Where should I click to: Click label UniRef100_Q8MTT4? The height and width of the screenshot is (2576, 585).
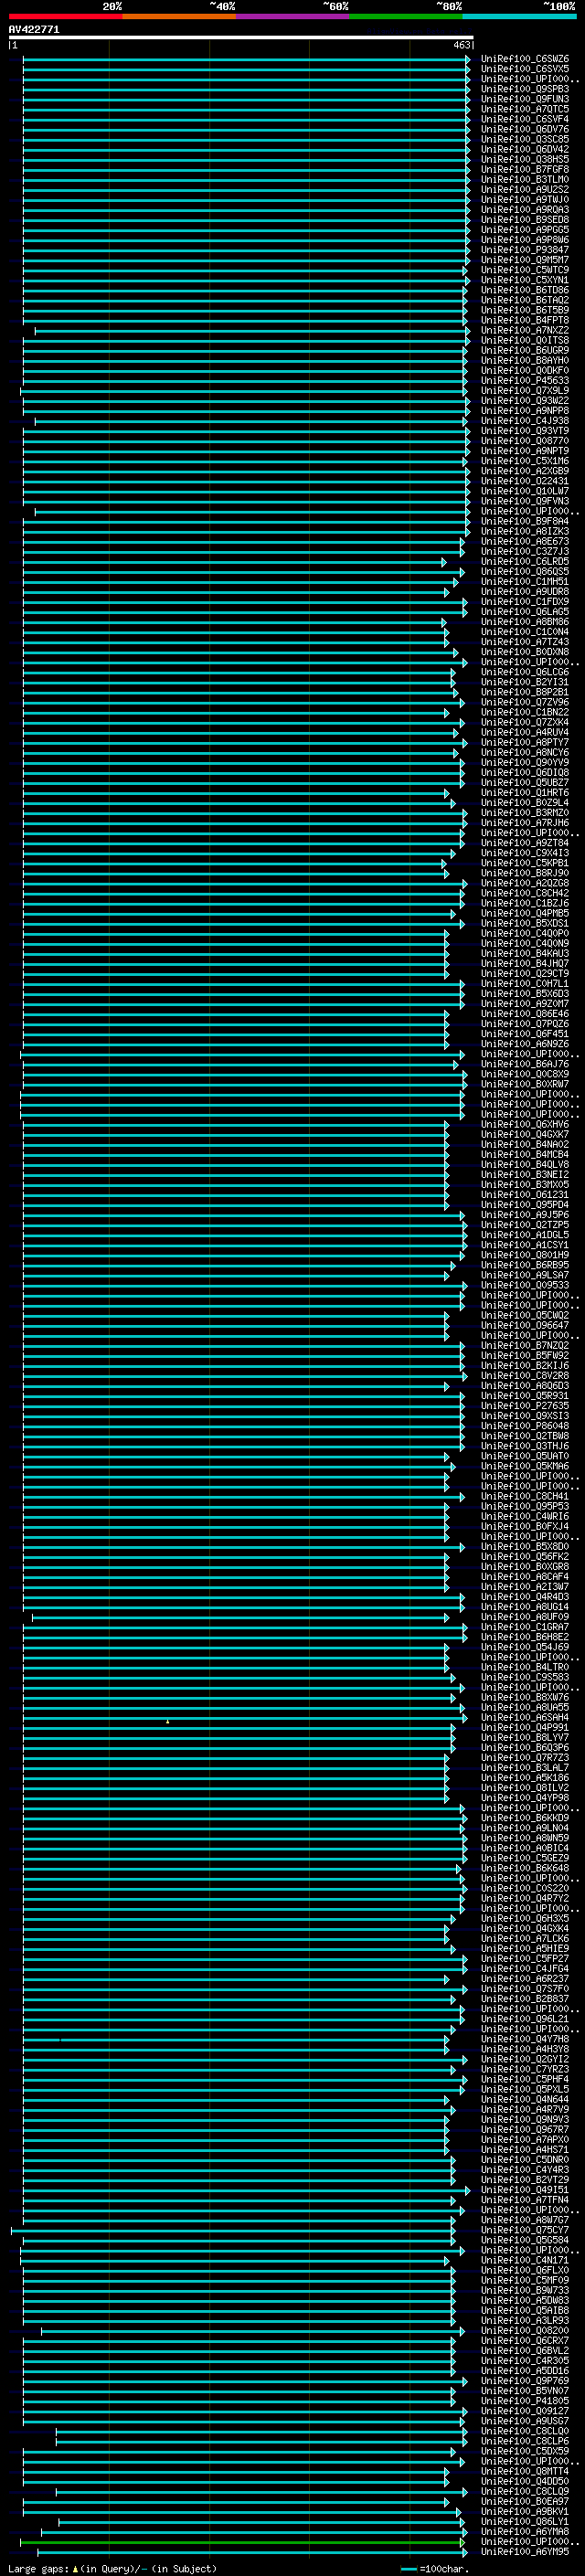[524, 2471]
